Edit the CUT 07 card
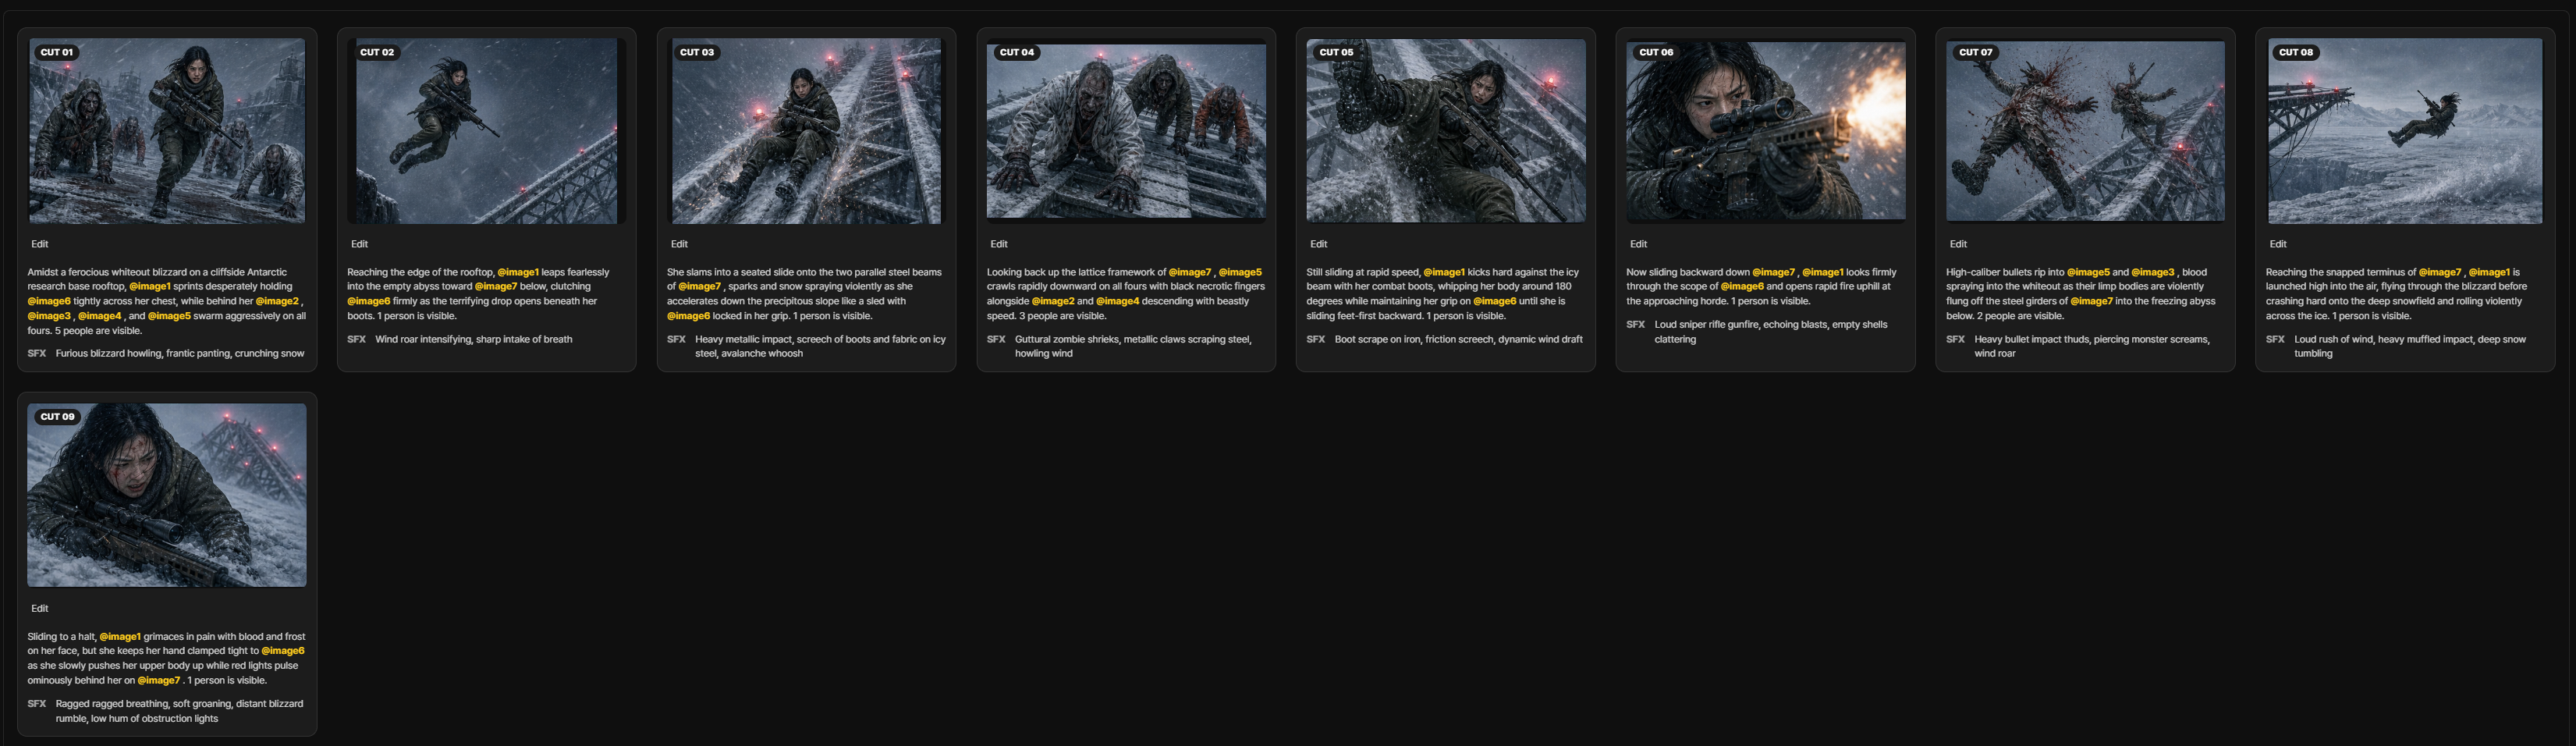The image size is (2576, 746). point(1959,244)
